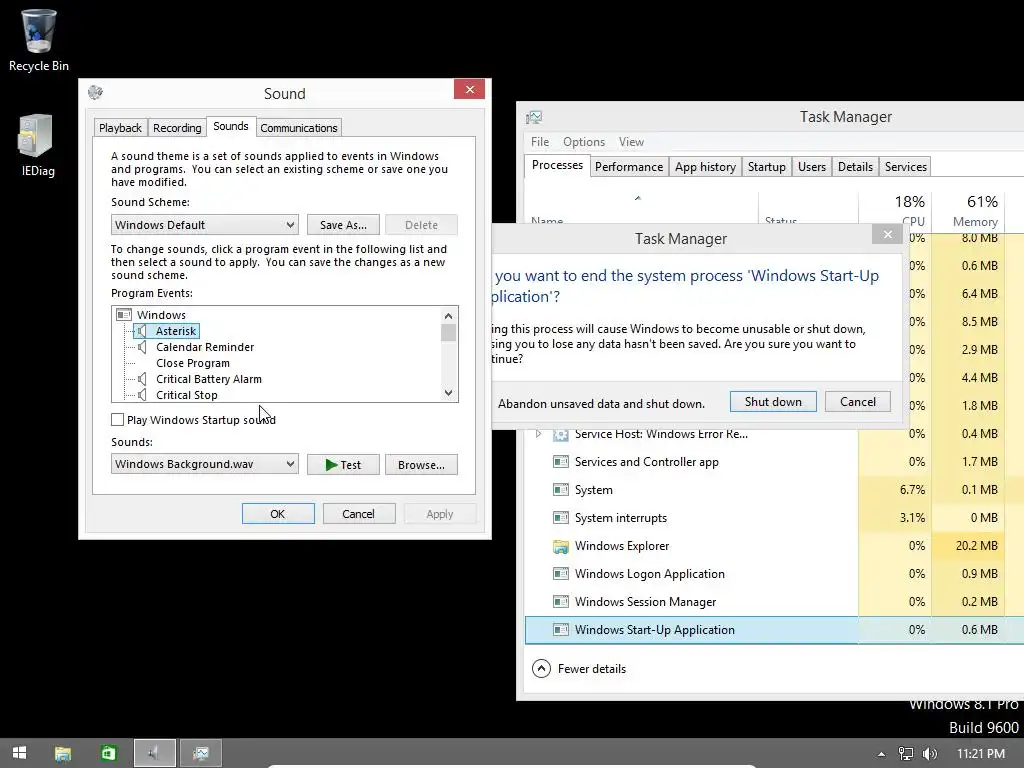Select the Windows Explorer process row
The height and width of the screenshot is (768, 1024).
pyautogui.click(x=774, y=546)
